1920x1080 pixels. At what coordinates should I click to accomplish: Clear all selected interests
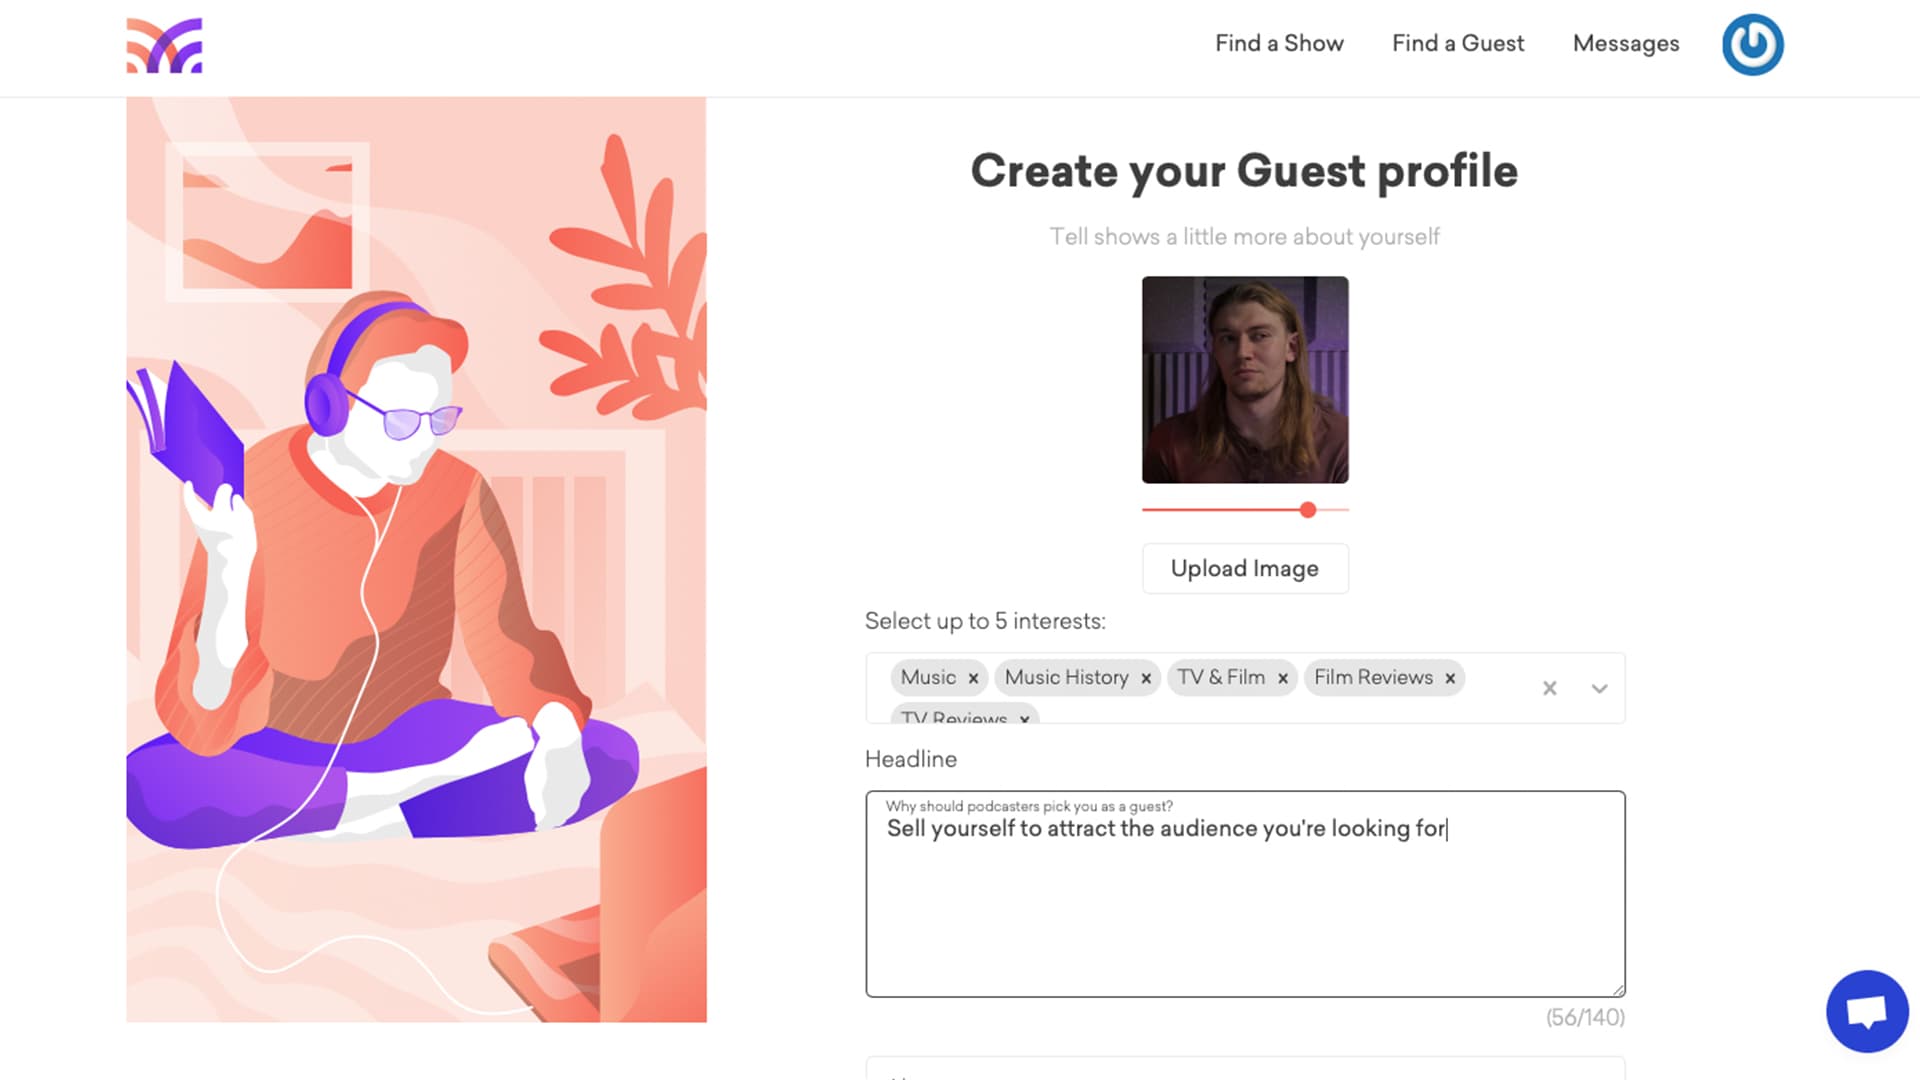coord(1549,688)
